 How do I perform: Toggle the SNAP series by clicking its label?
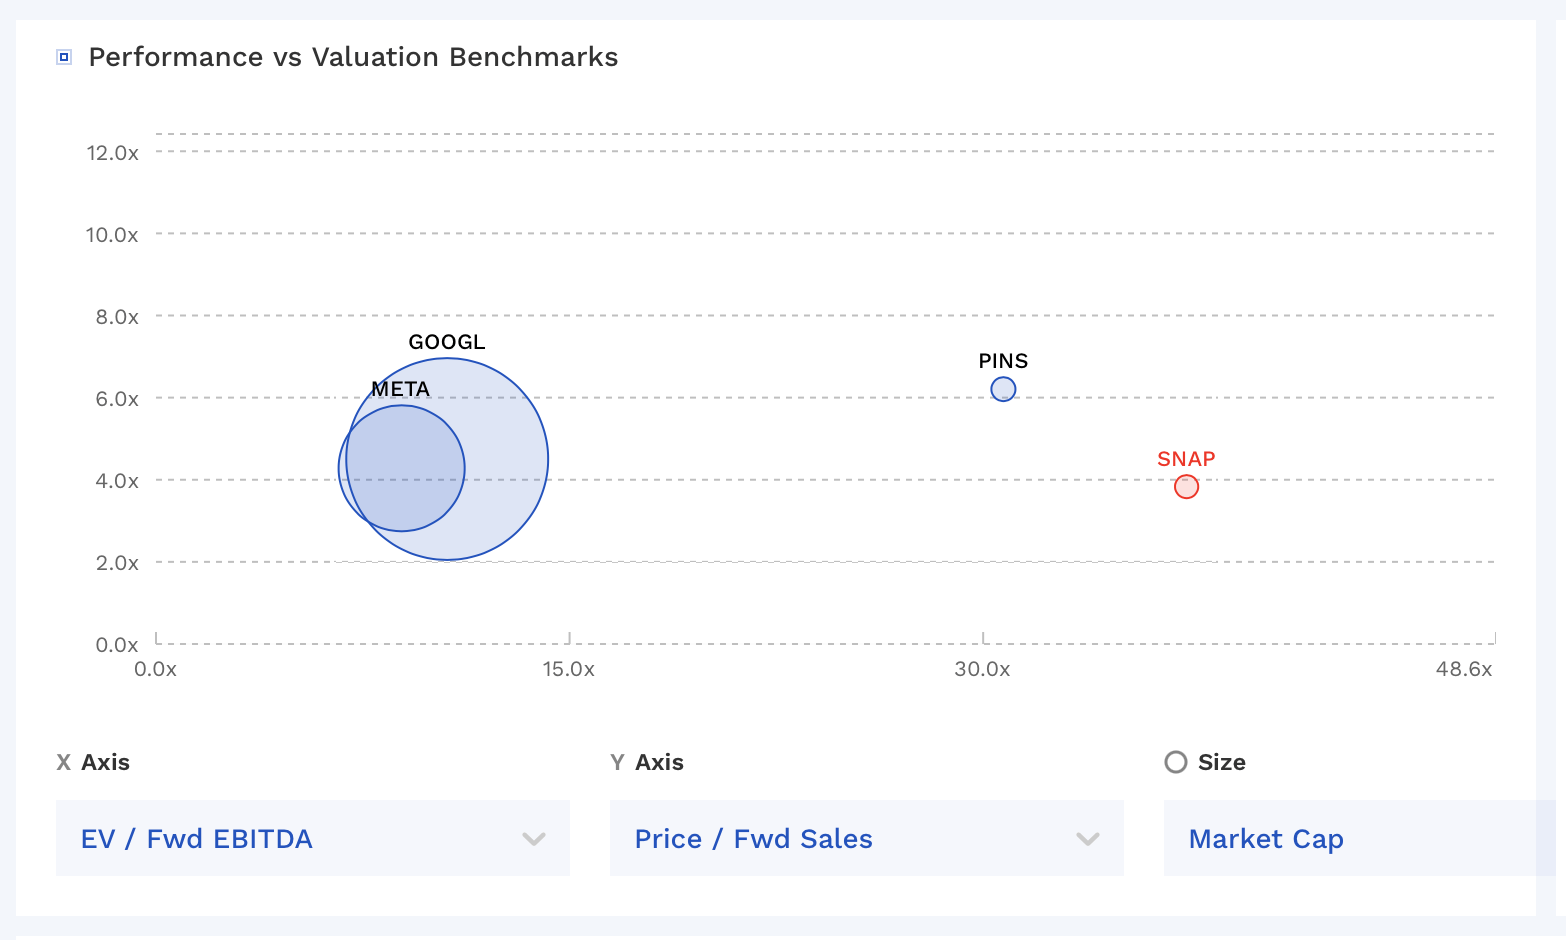tap(1186, 459)
